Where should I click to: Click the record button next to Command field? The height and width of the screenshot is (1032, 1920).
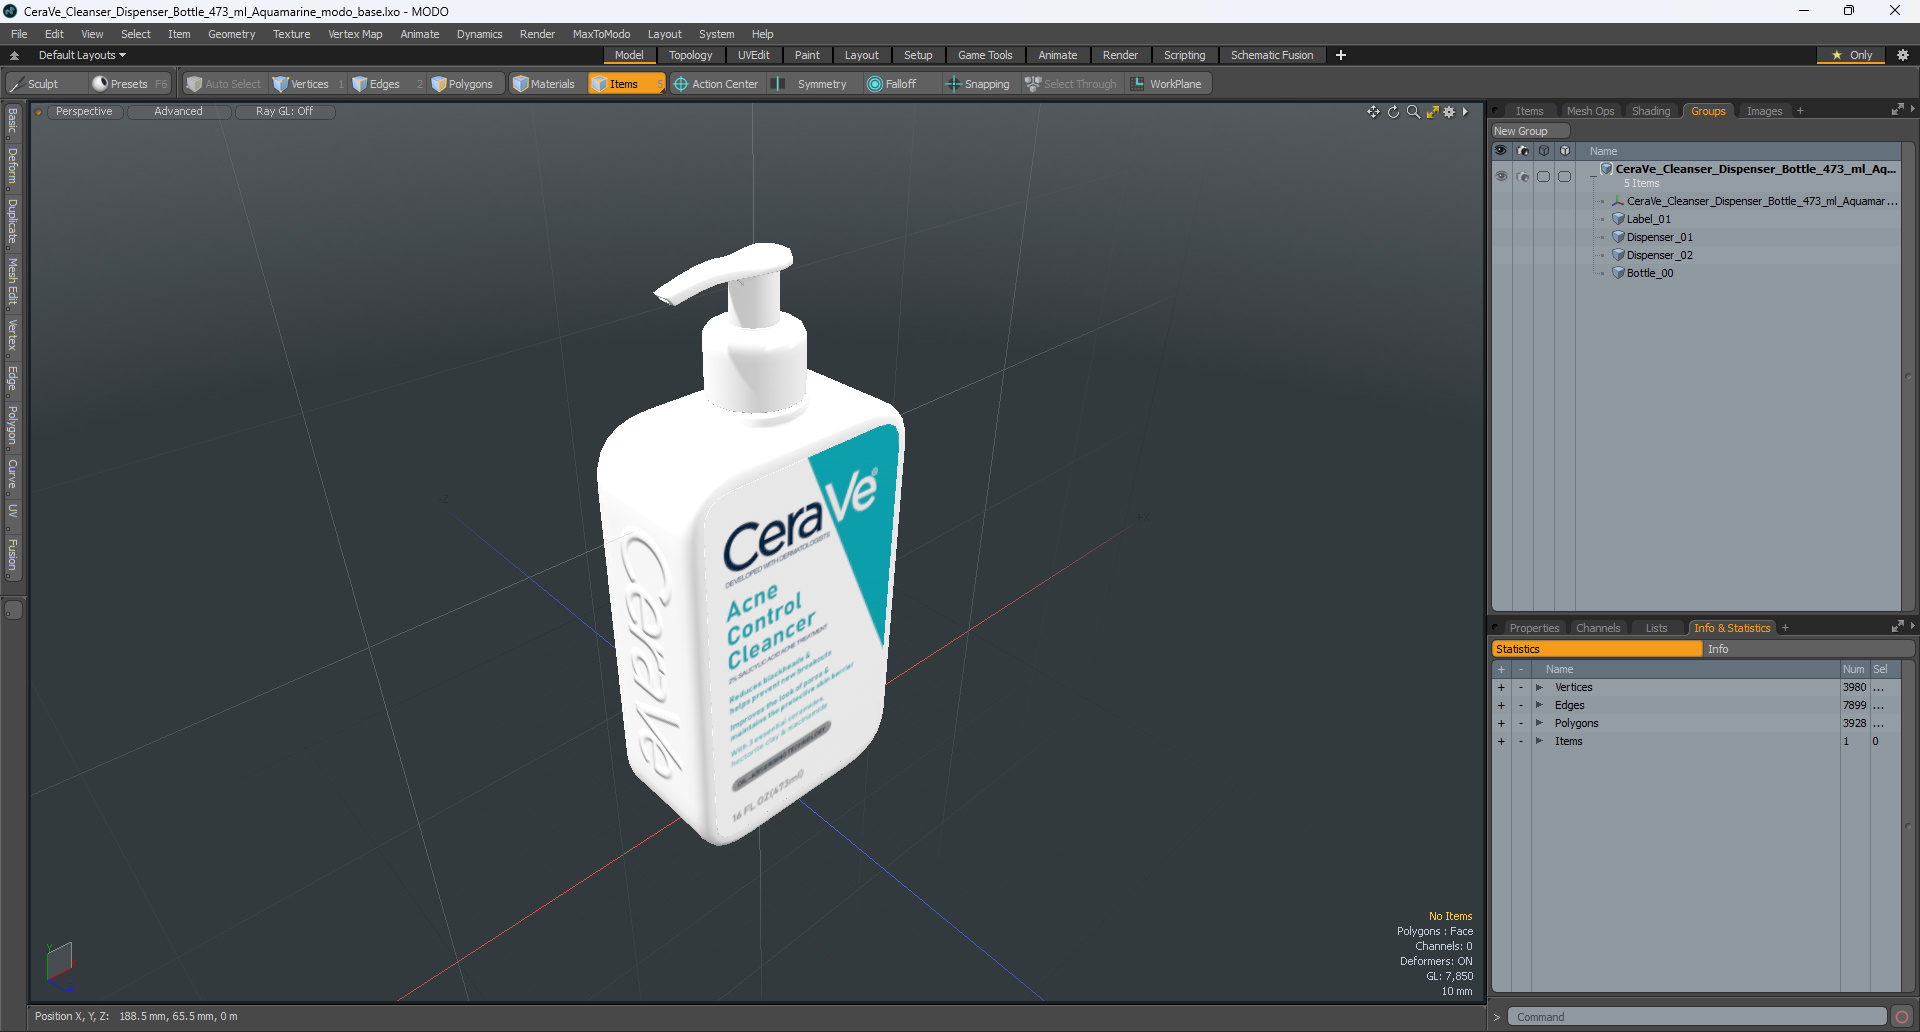click(1902, 1017)
